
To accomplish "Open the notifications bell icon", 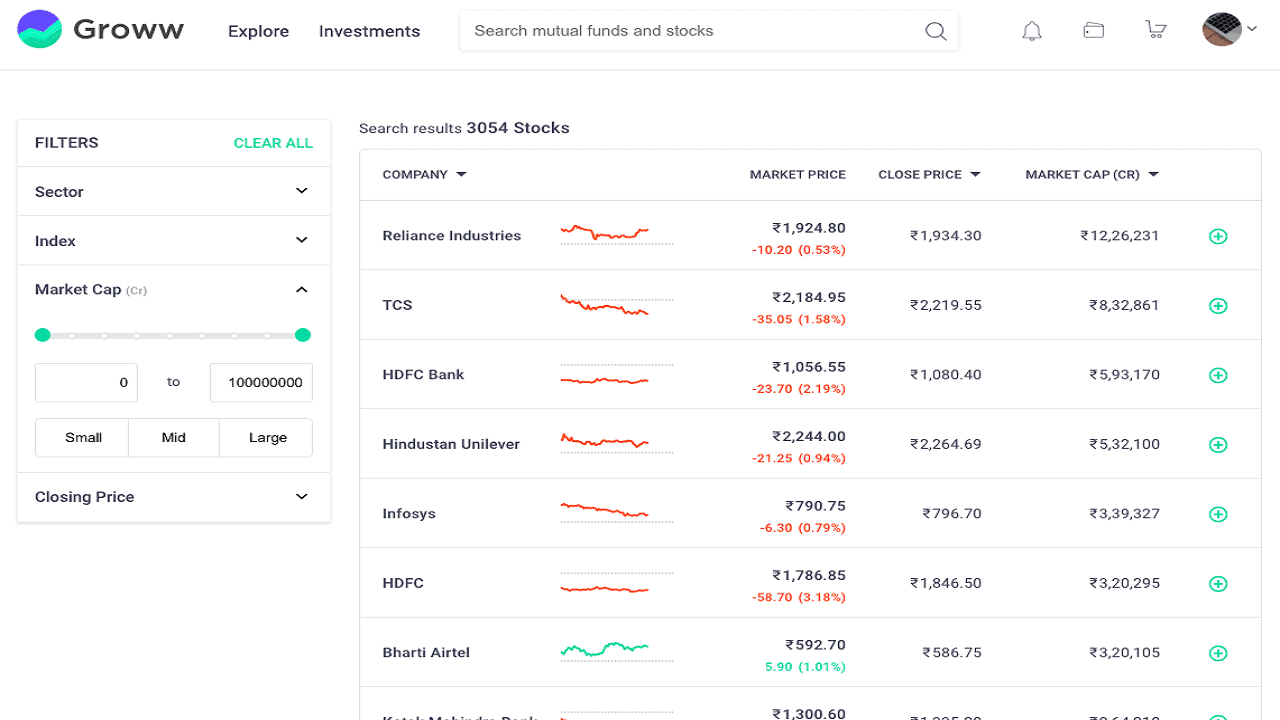I will (1032, 31).
